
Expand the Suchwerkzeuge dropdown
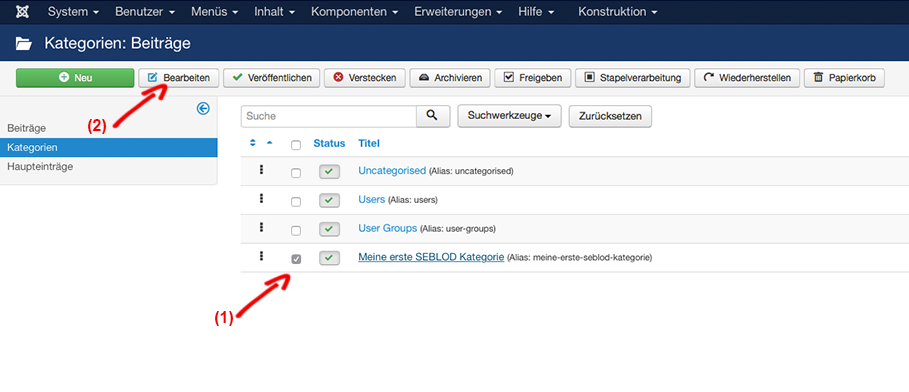tap(510, 116)
